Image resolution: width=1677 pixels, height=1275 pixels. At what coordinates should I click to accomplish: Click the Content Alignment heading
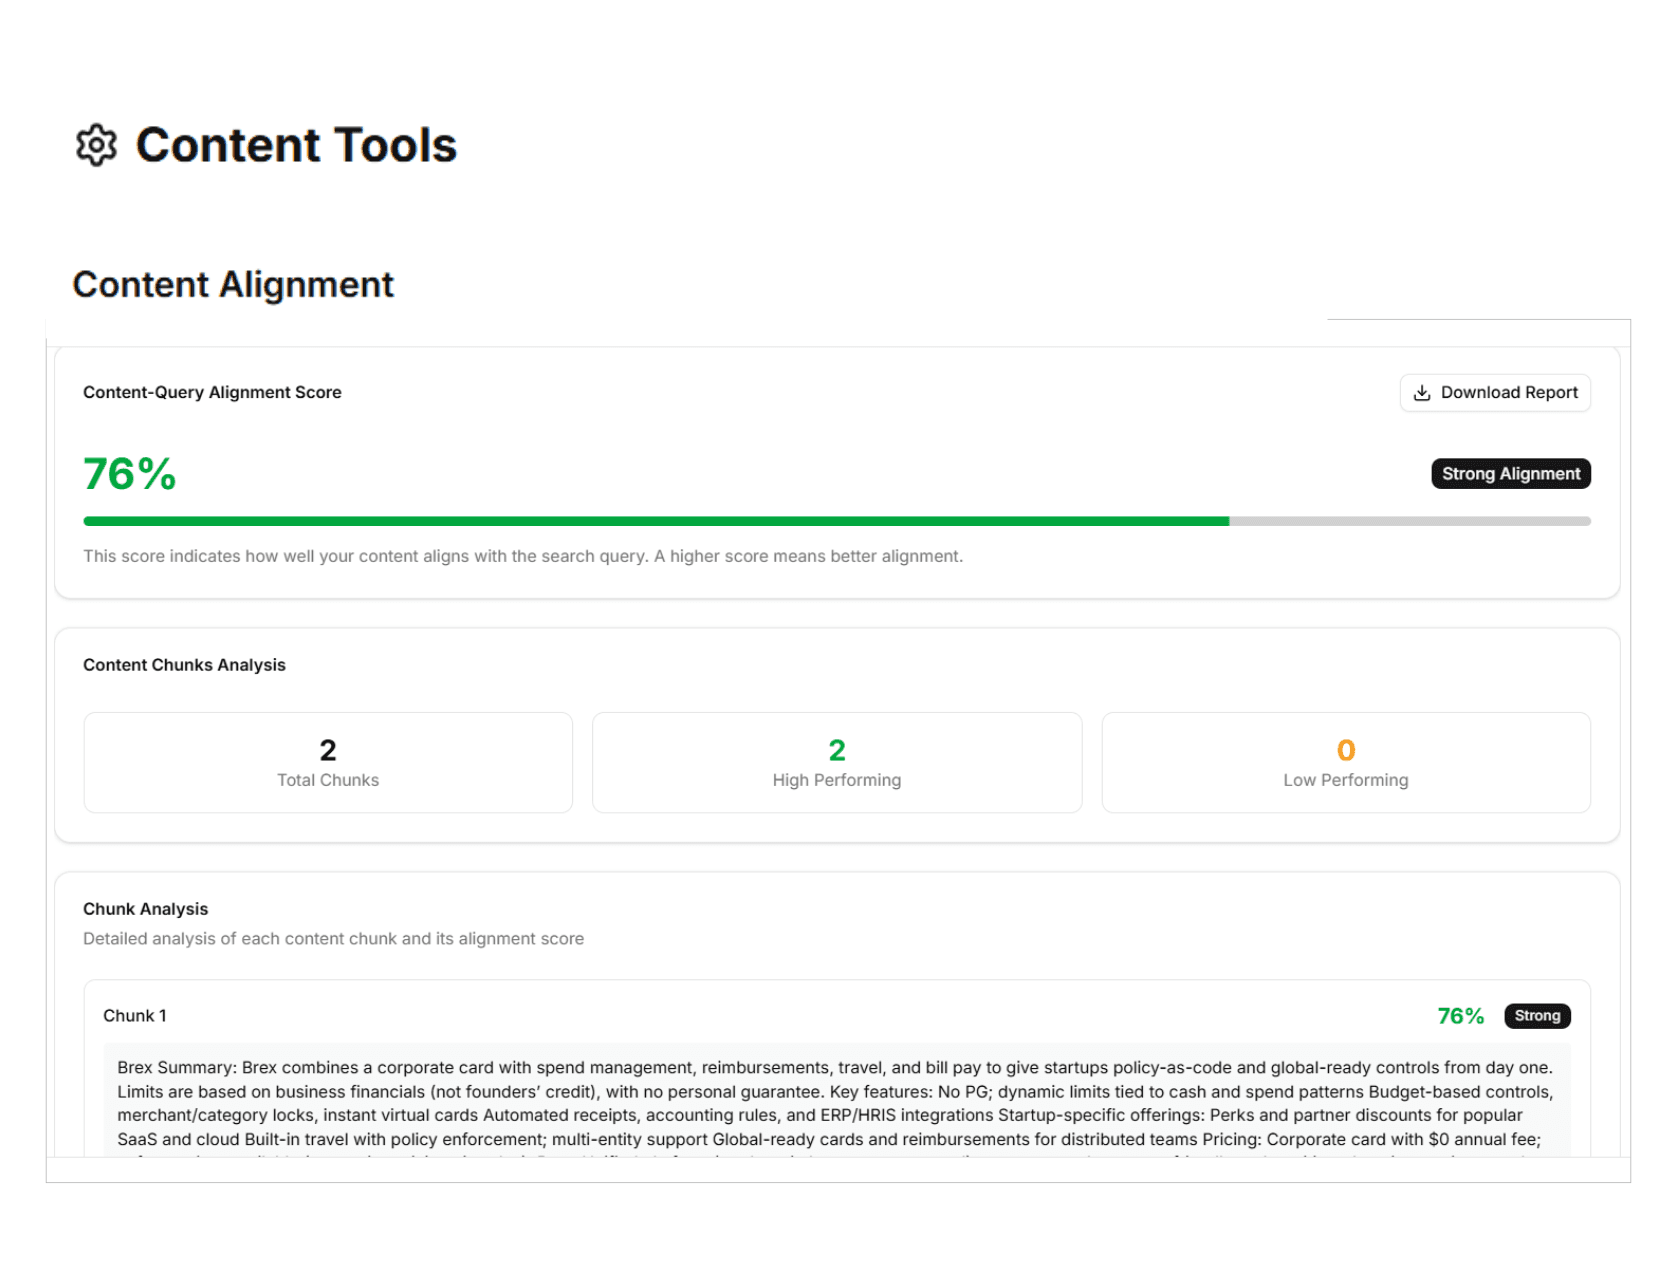click(233, 285)
